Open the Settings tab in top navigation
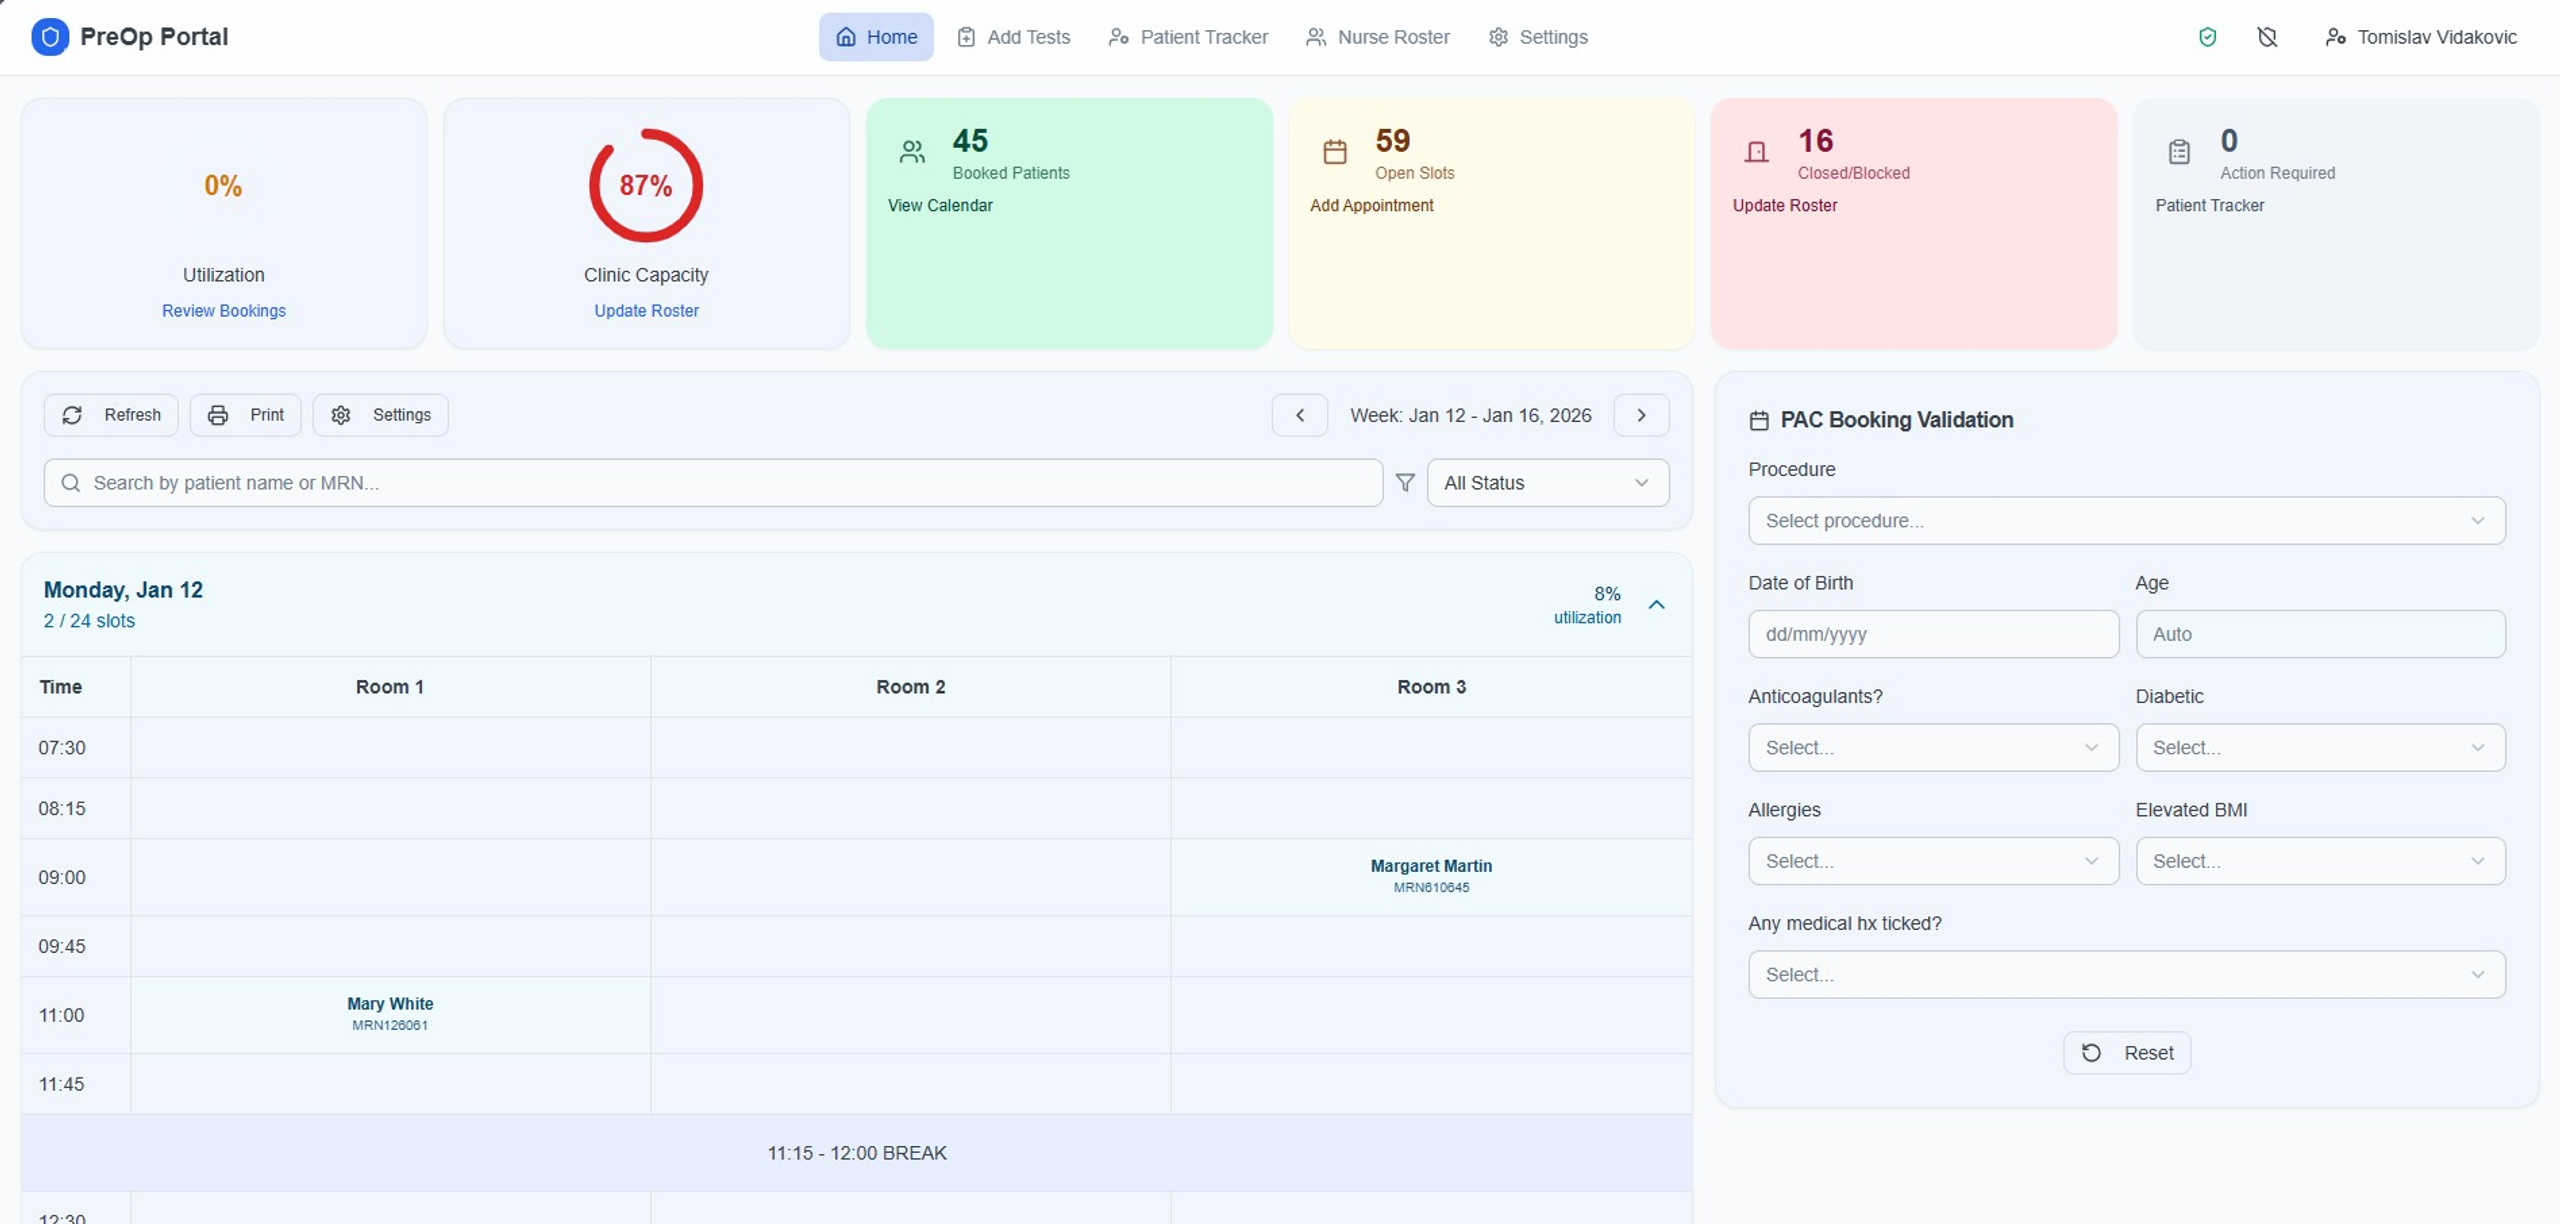Viewport: 2560px width, 1224px height. [x=1538, y=37]
